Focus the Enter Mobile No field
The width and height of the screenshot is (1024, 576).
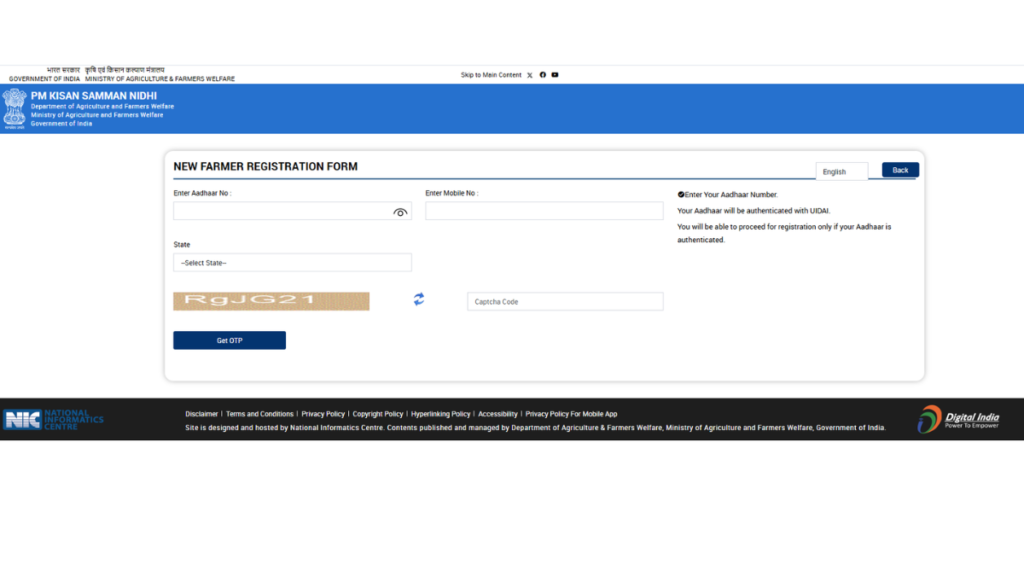point(544,211)
